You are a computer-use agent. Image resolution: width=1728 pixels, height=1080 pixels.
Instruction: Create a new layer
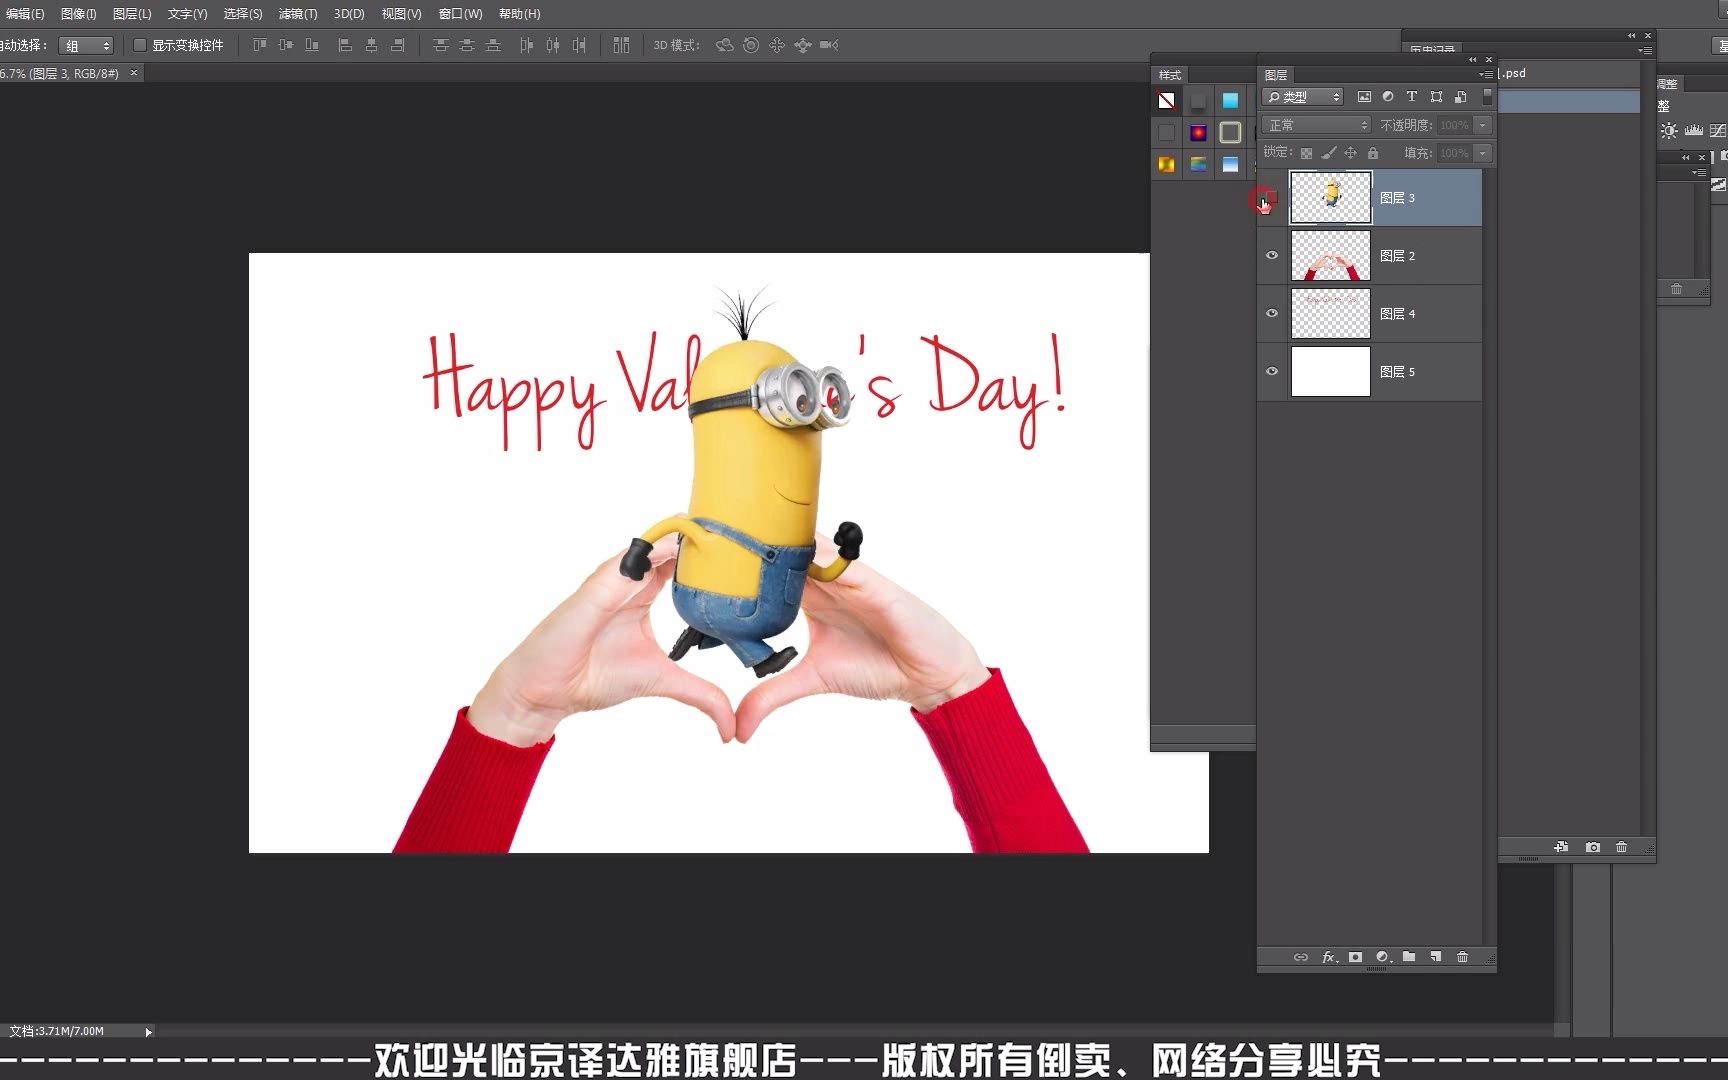(1436, 957)
